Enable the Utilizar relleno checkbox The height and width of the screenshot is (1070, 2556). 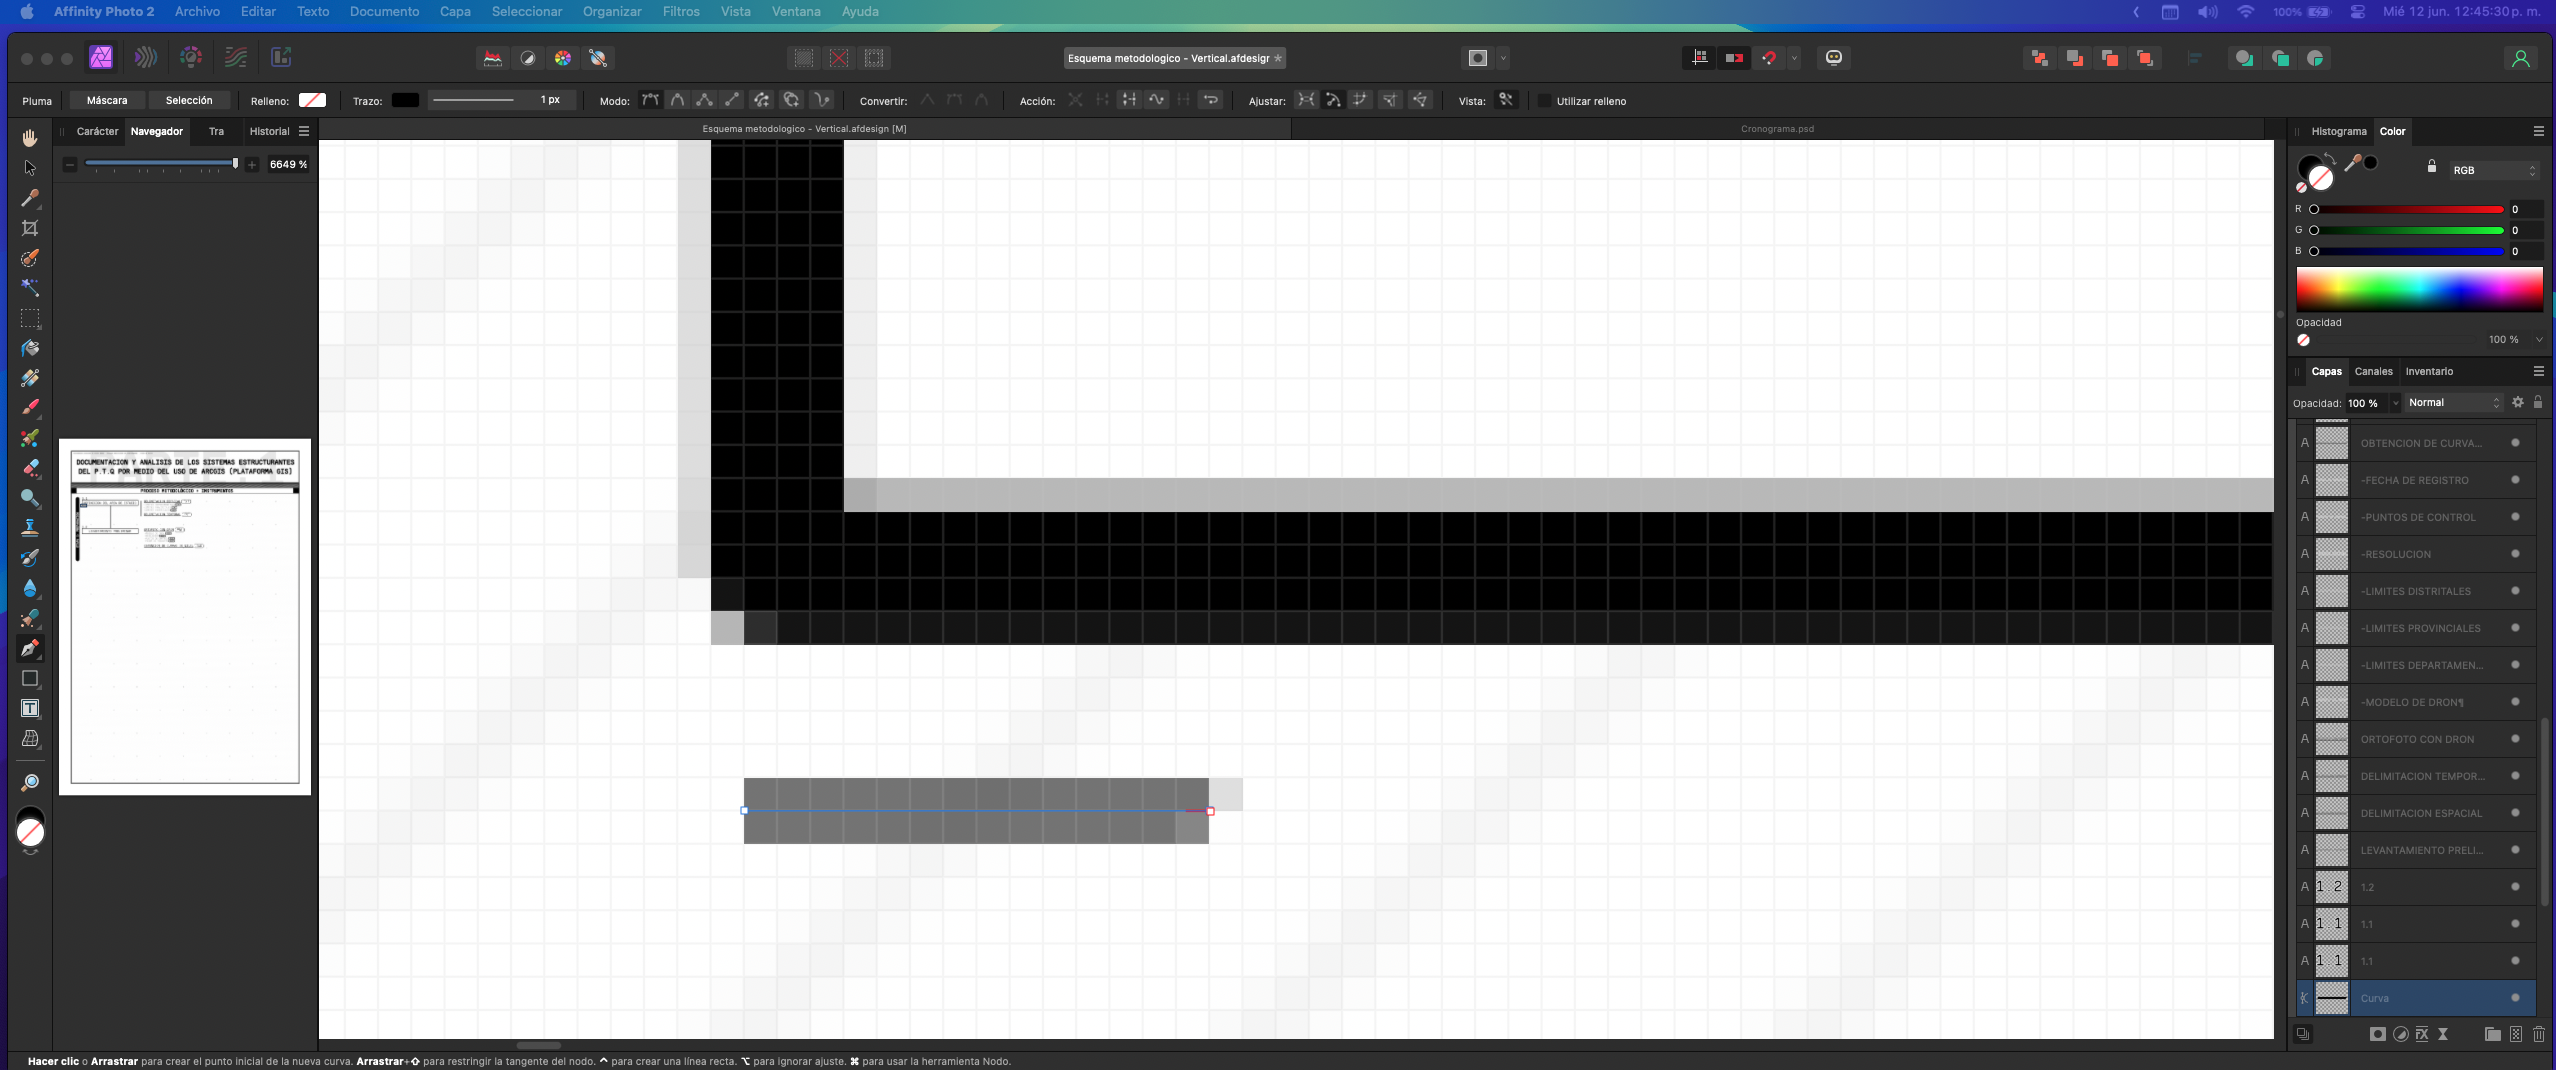click(x=1545, y=100)
